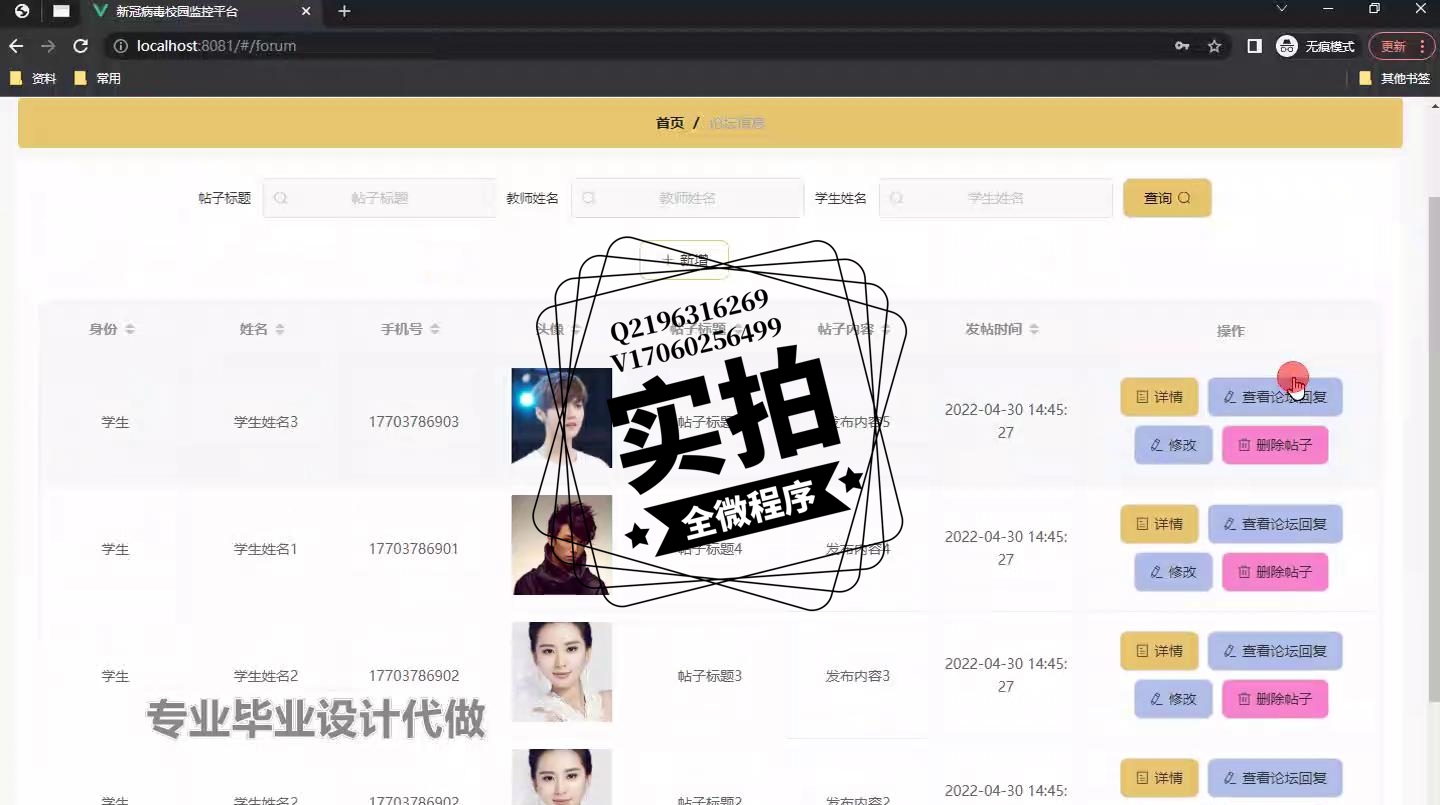
Task: Open the 资料 bookmark folder
Action: point(33,78)
